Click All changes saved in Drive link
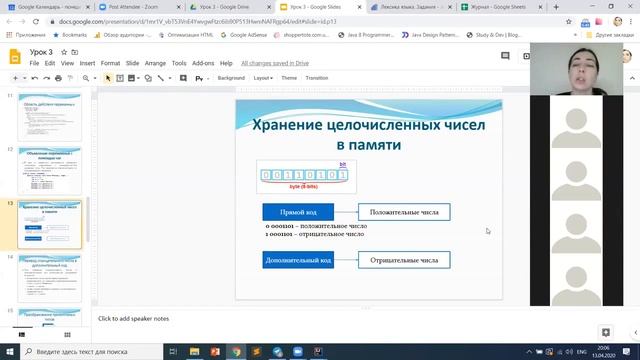 275,63
